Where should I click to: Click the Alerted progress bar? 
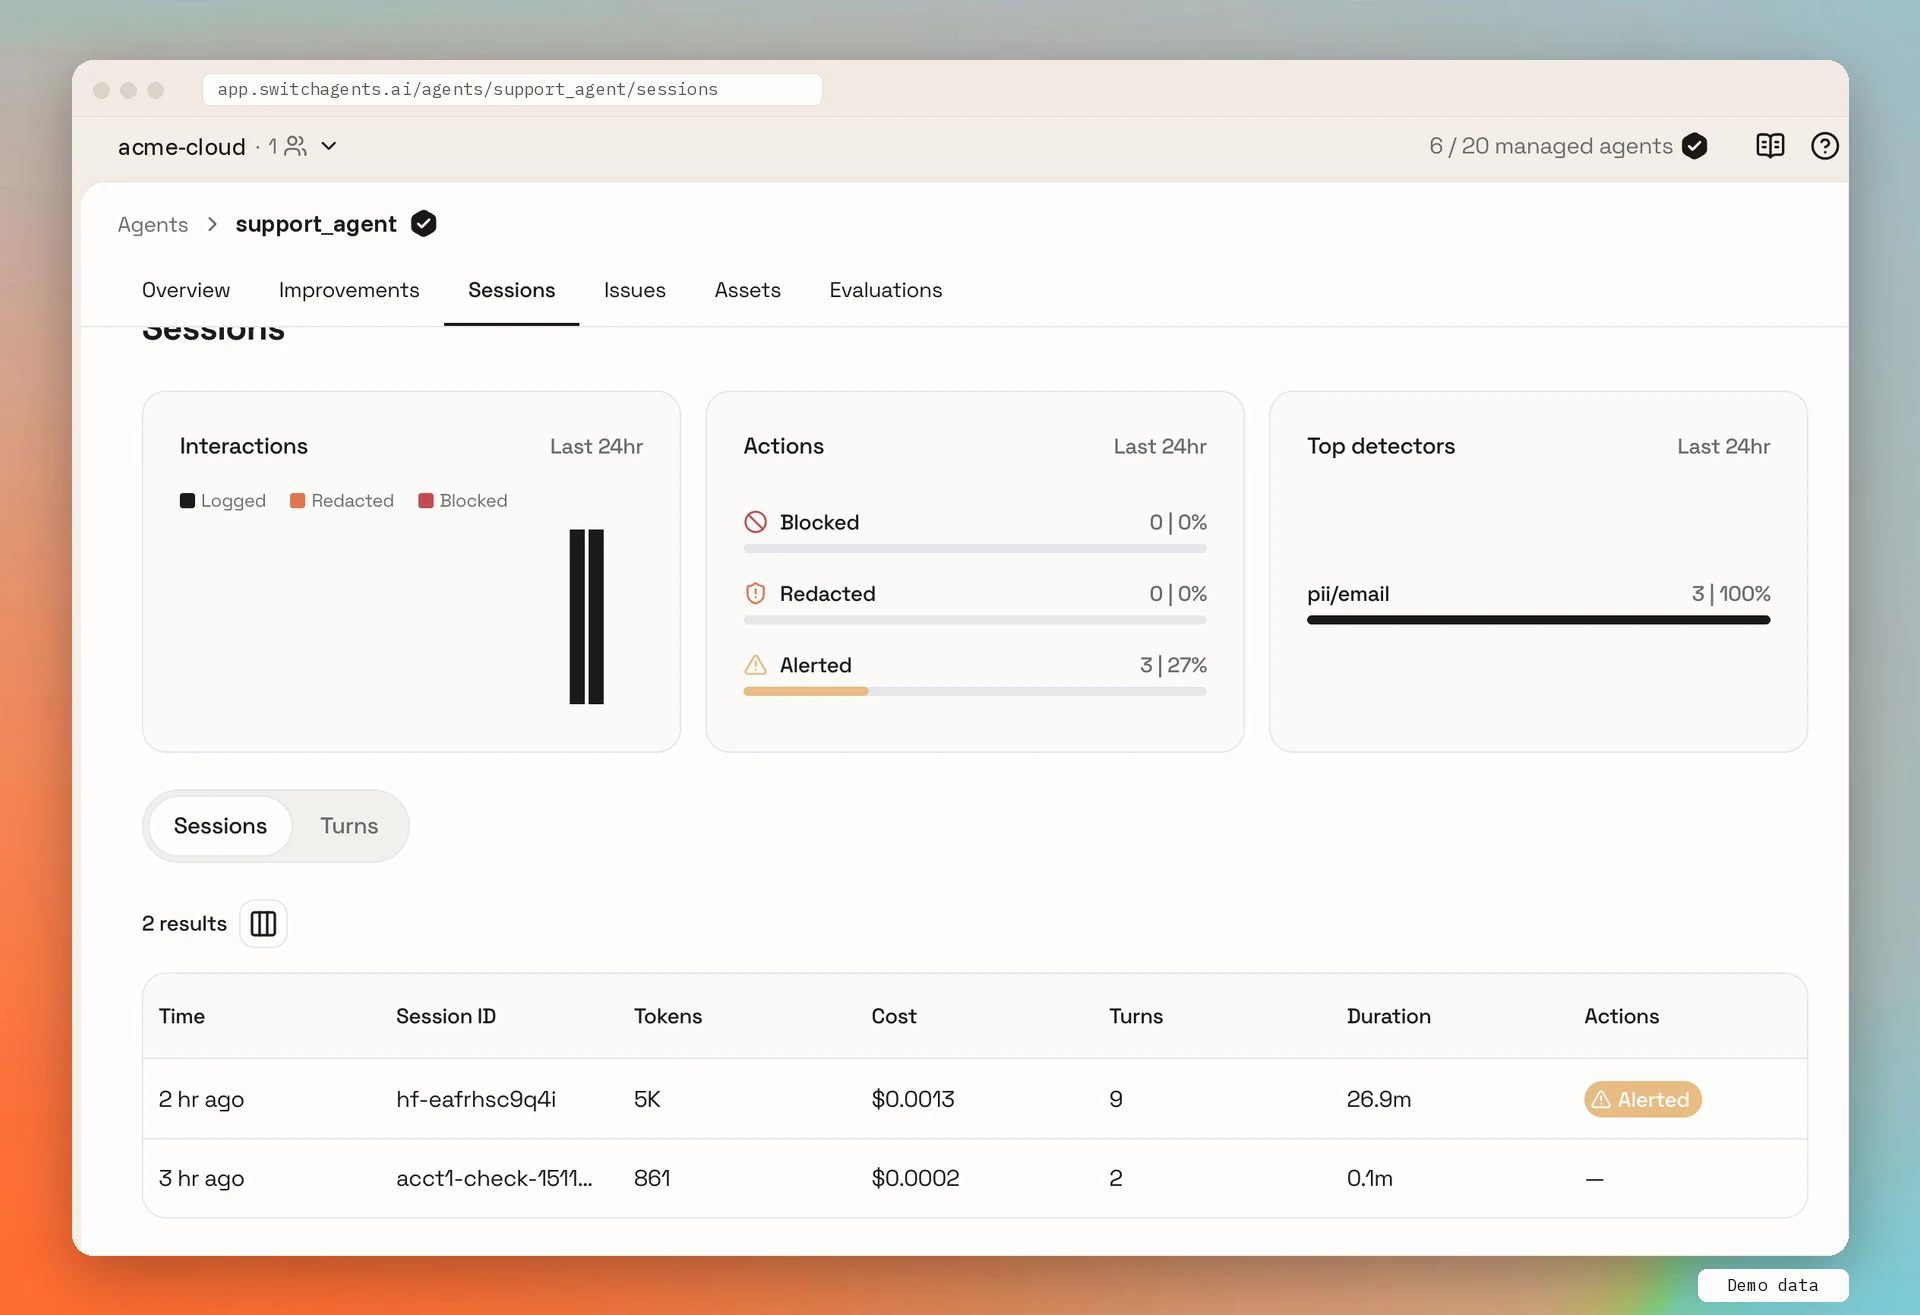click(x=975, y=691)
